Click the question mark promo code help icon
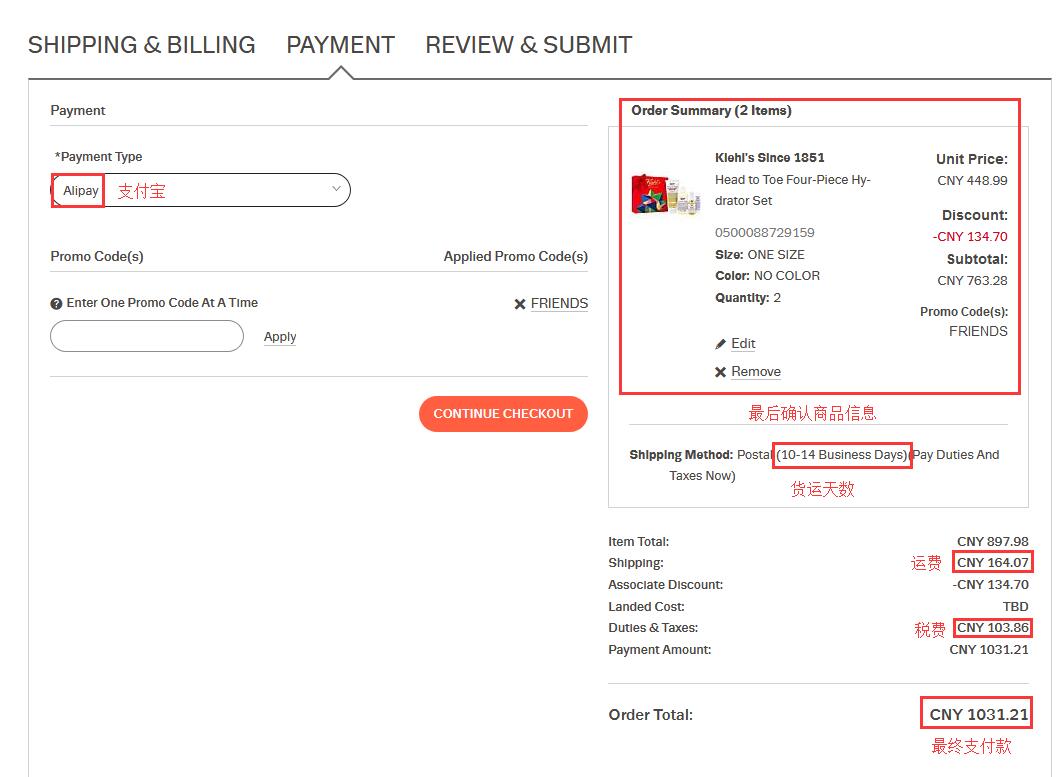Image resolution: width=1059 pixels, height=777 pixels. (x=56, y=303)
